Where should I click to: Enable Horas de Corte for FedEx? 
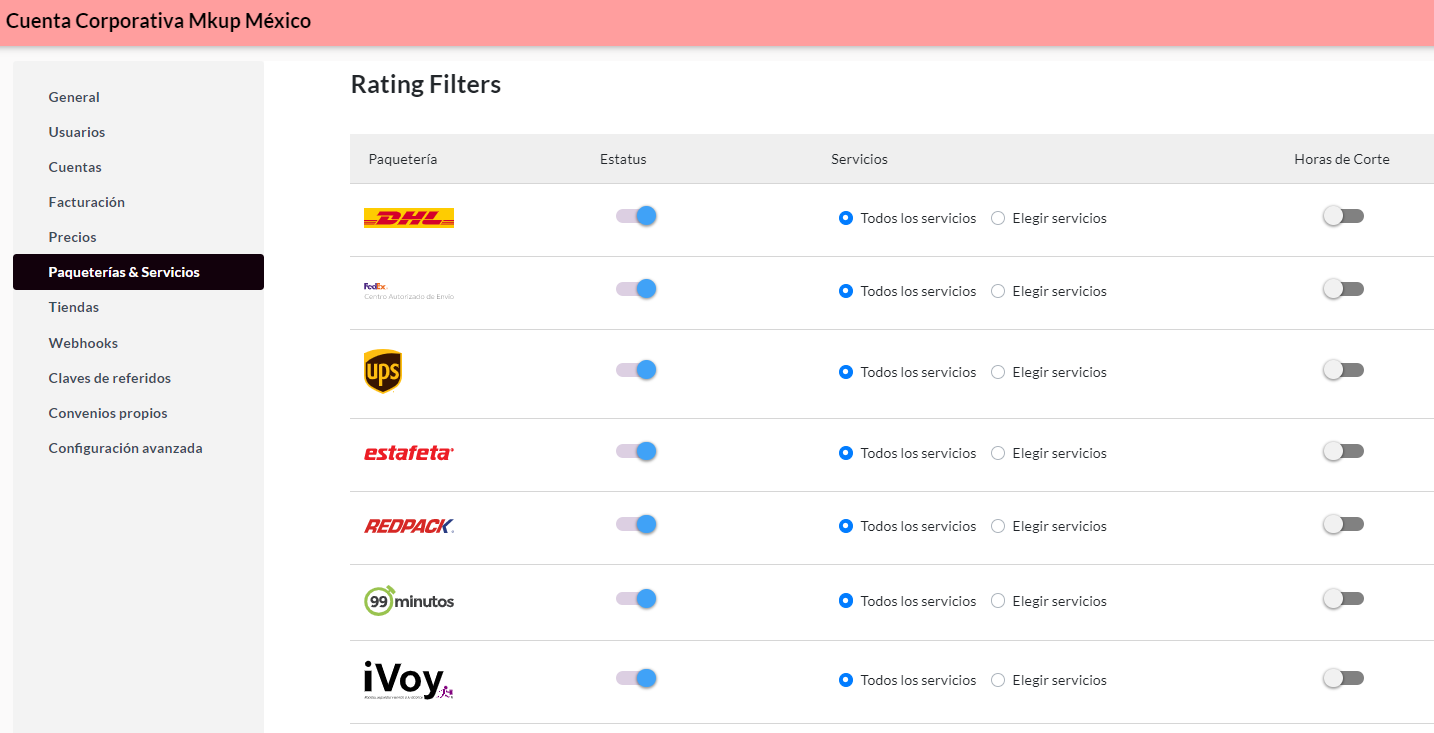pos(1343,289)
